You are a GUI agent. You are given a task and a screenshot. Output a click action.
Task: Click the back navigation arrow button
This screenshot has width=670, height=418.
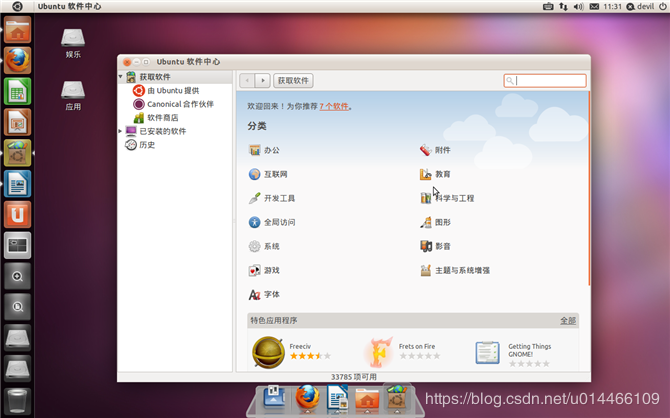247,80
